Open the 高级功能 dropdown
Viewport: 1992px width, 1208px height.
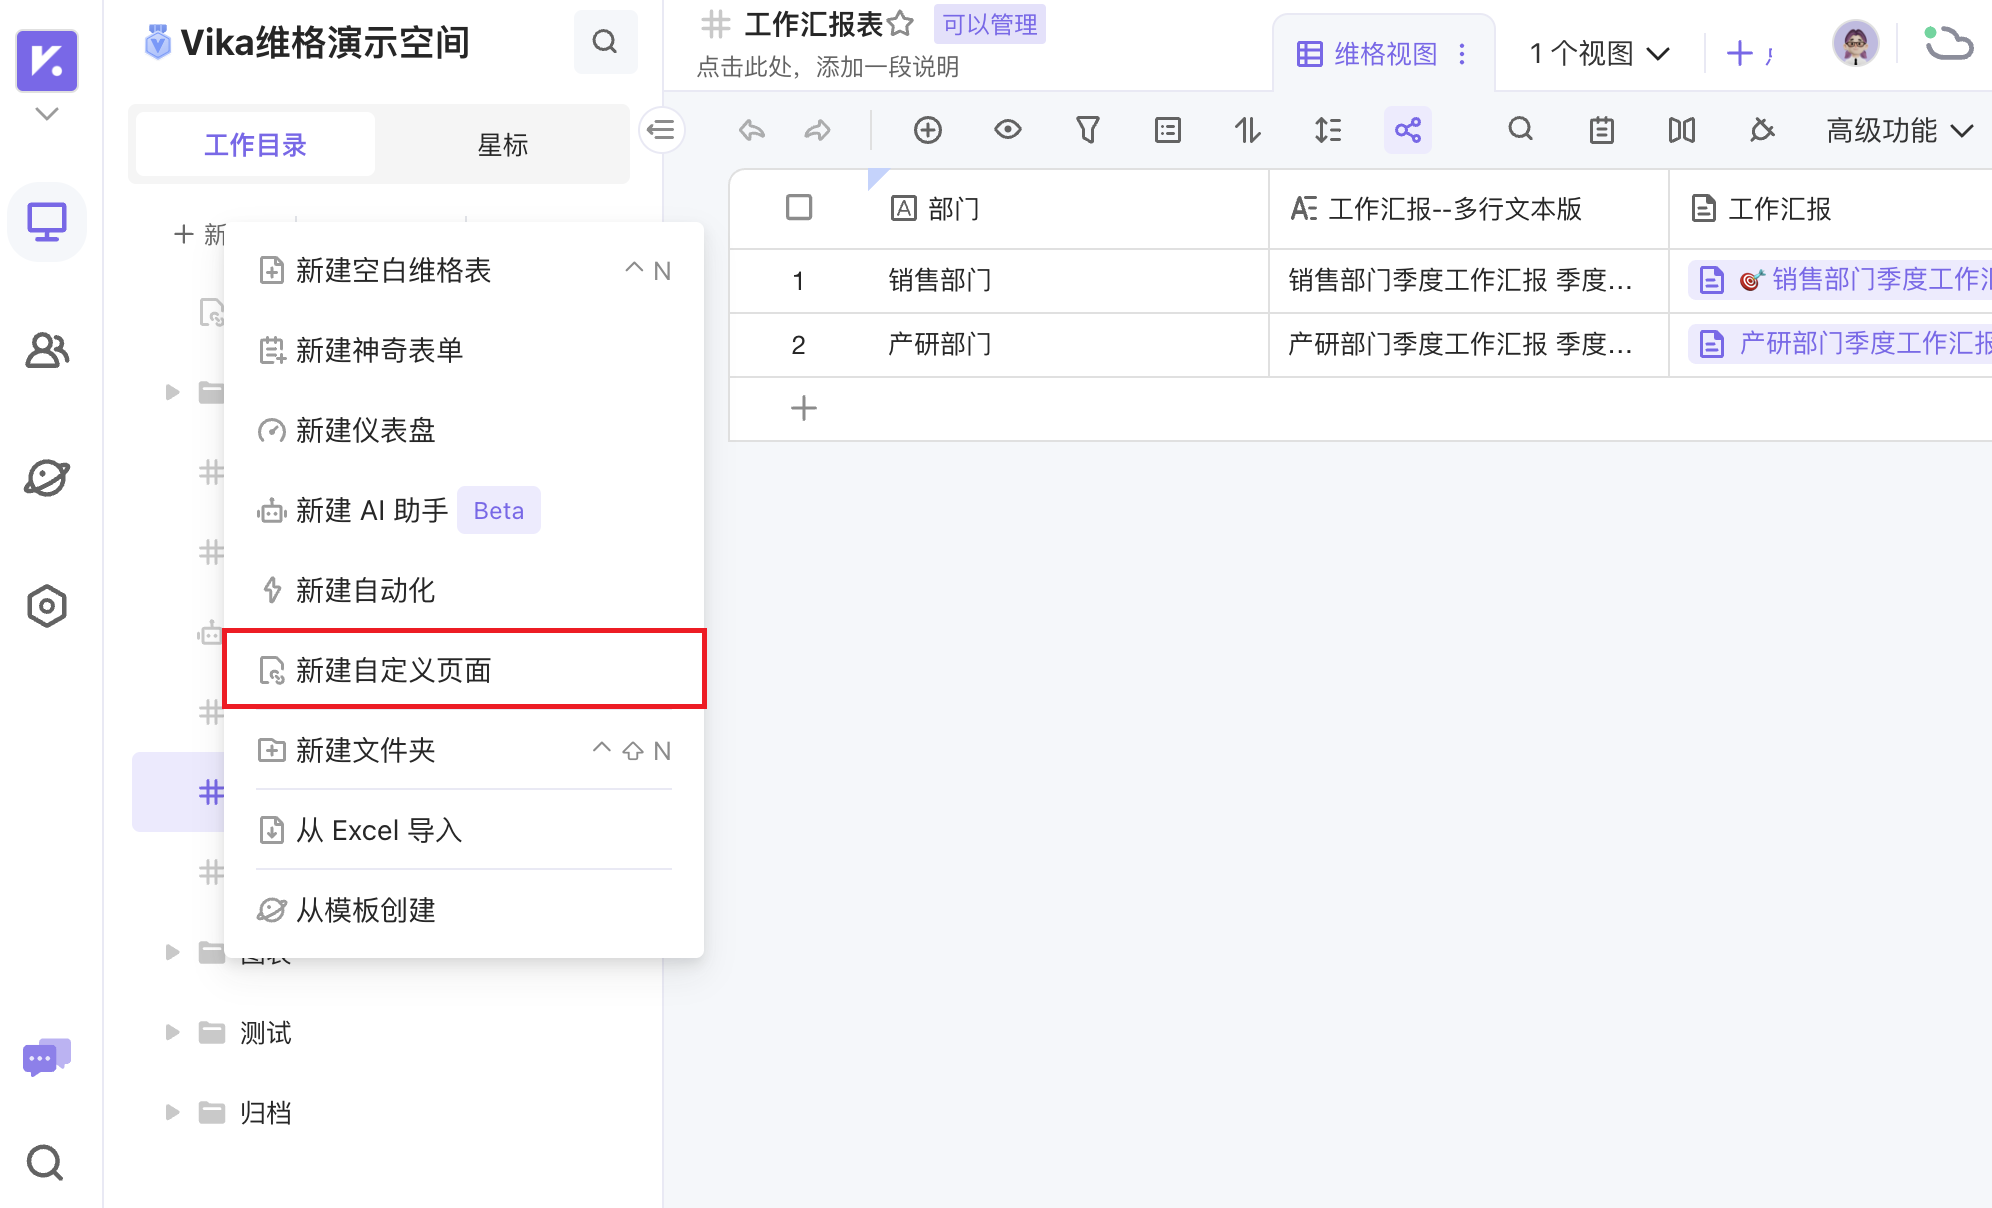click(1897, 130)
